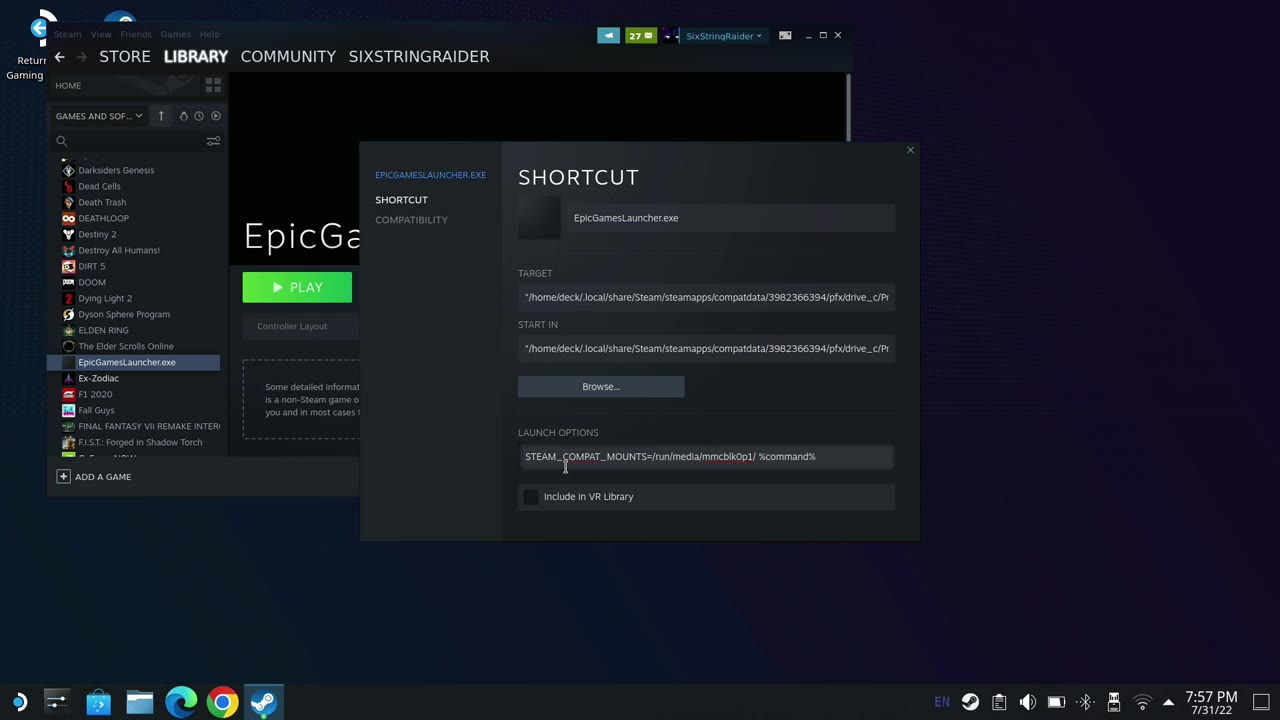Click the library search magnifier icon
The width and height of the screenshot is (1280, 720).
click(x=62, y=141)
